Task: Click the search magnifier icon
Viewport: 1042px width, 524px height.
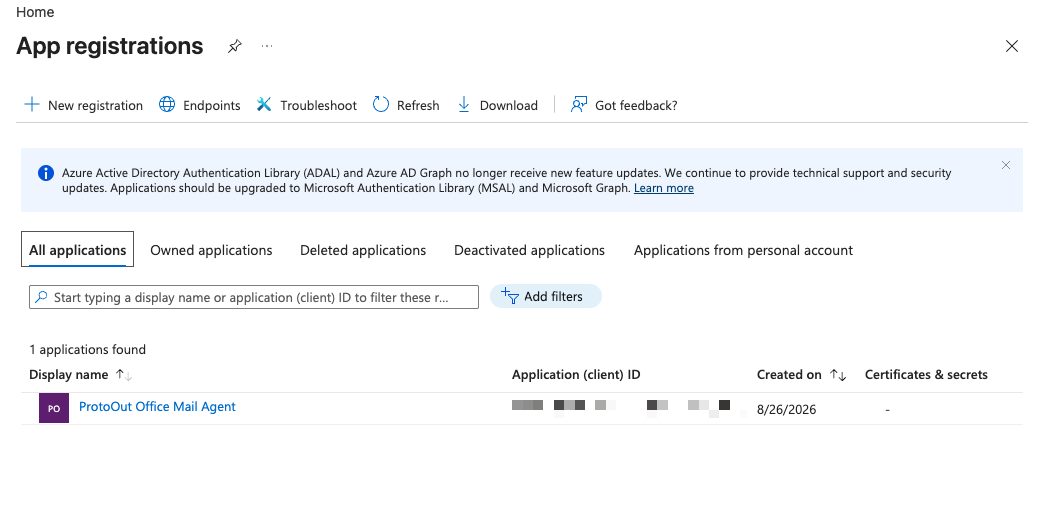Action: [41, 297]
